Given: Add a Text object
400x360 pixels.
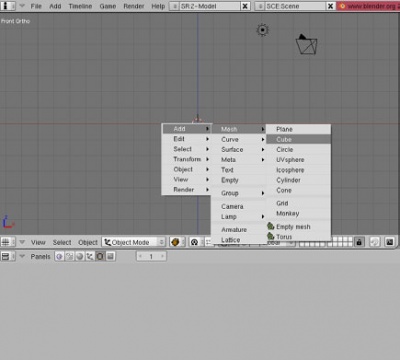Looking at the screenshot, I should (238, 170).
